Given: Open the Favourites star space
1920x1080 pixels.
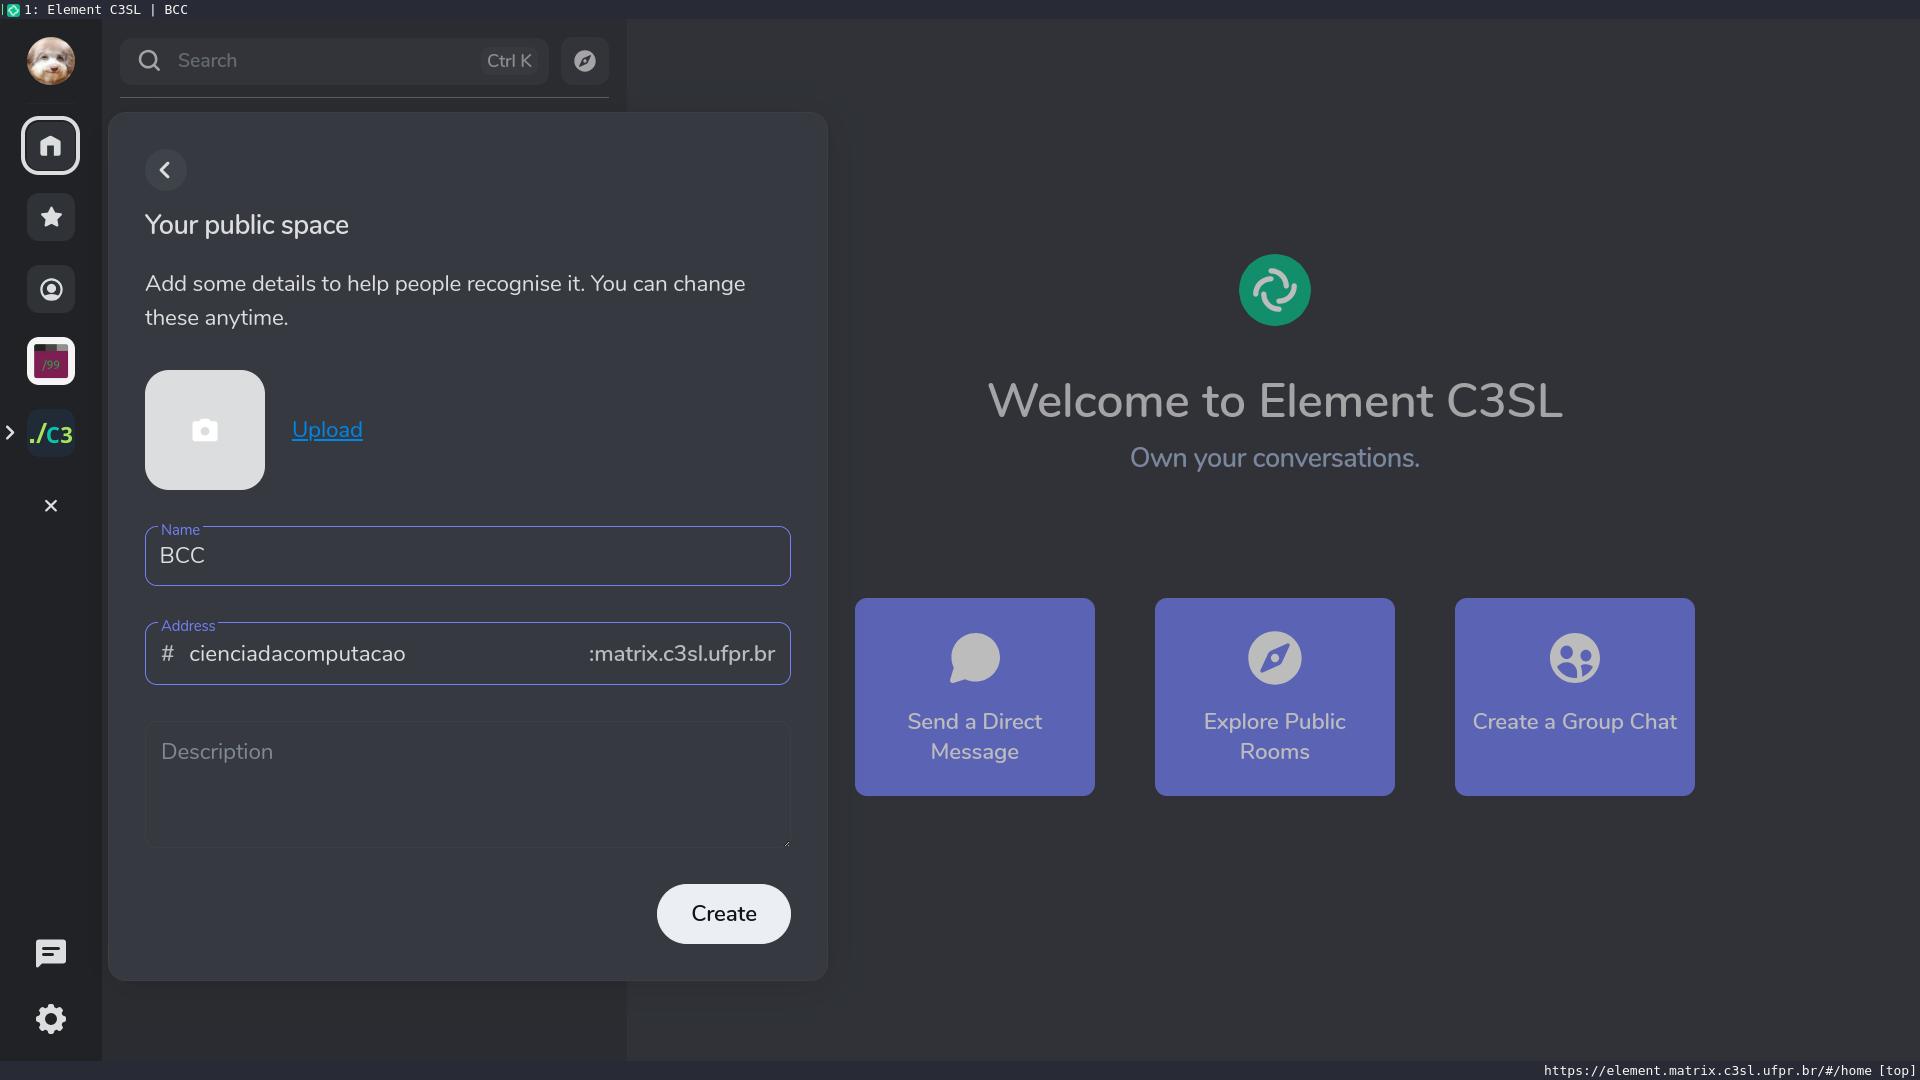Looking at the screenshot, I should tap(50, 217).
